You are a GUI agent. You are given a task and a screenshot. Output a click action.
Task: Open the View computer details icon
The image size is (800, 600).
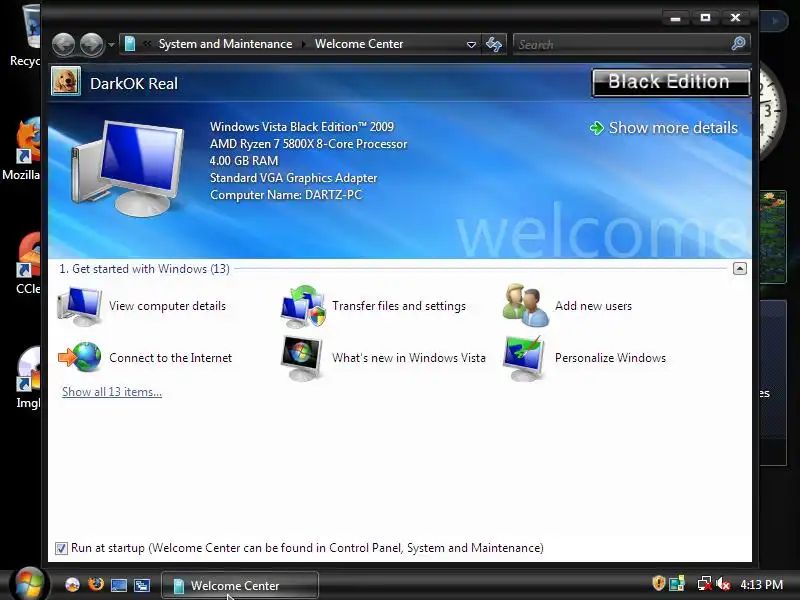pyautogui.click(x=80, y=306)
